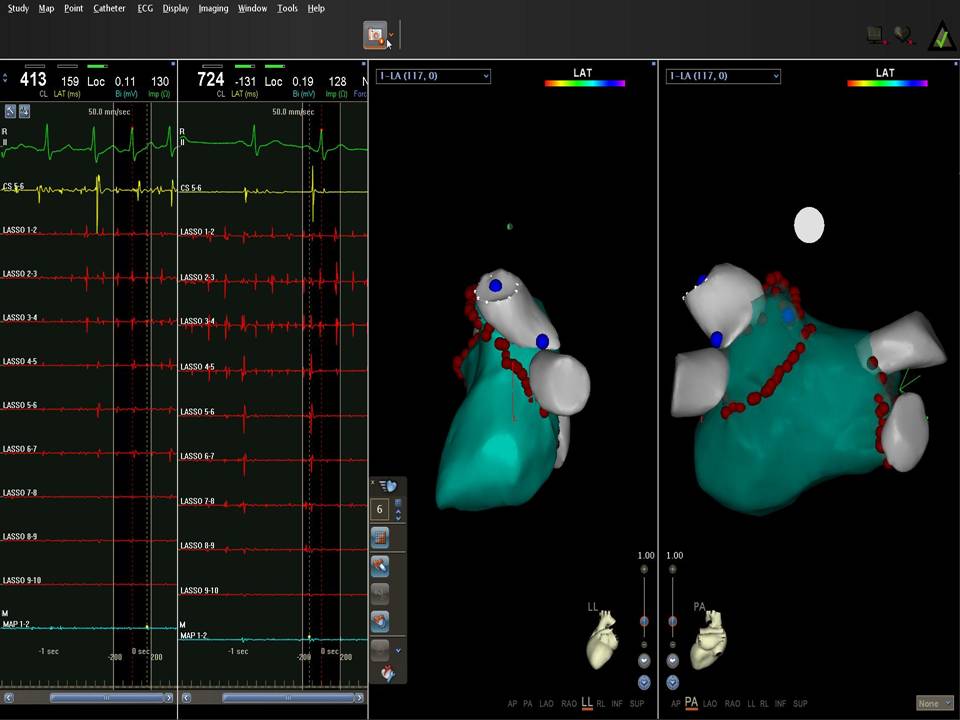
Task: Select the INF view in left map
Action: (617, 704)
